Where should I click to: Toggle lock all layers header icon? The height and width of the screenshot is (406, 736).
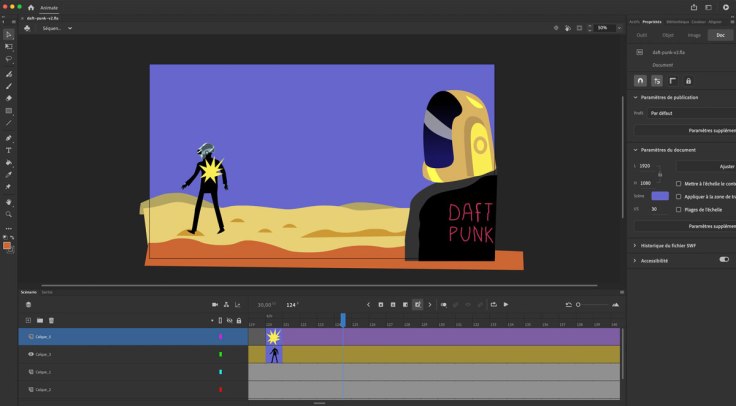tap(239, 321)
